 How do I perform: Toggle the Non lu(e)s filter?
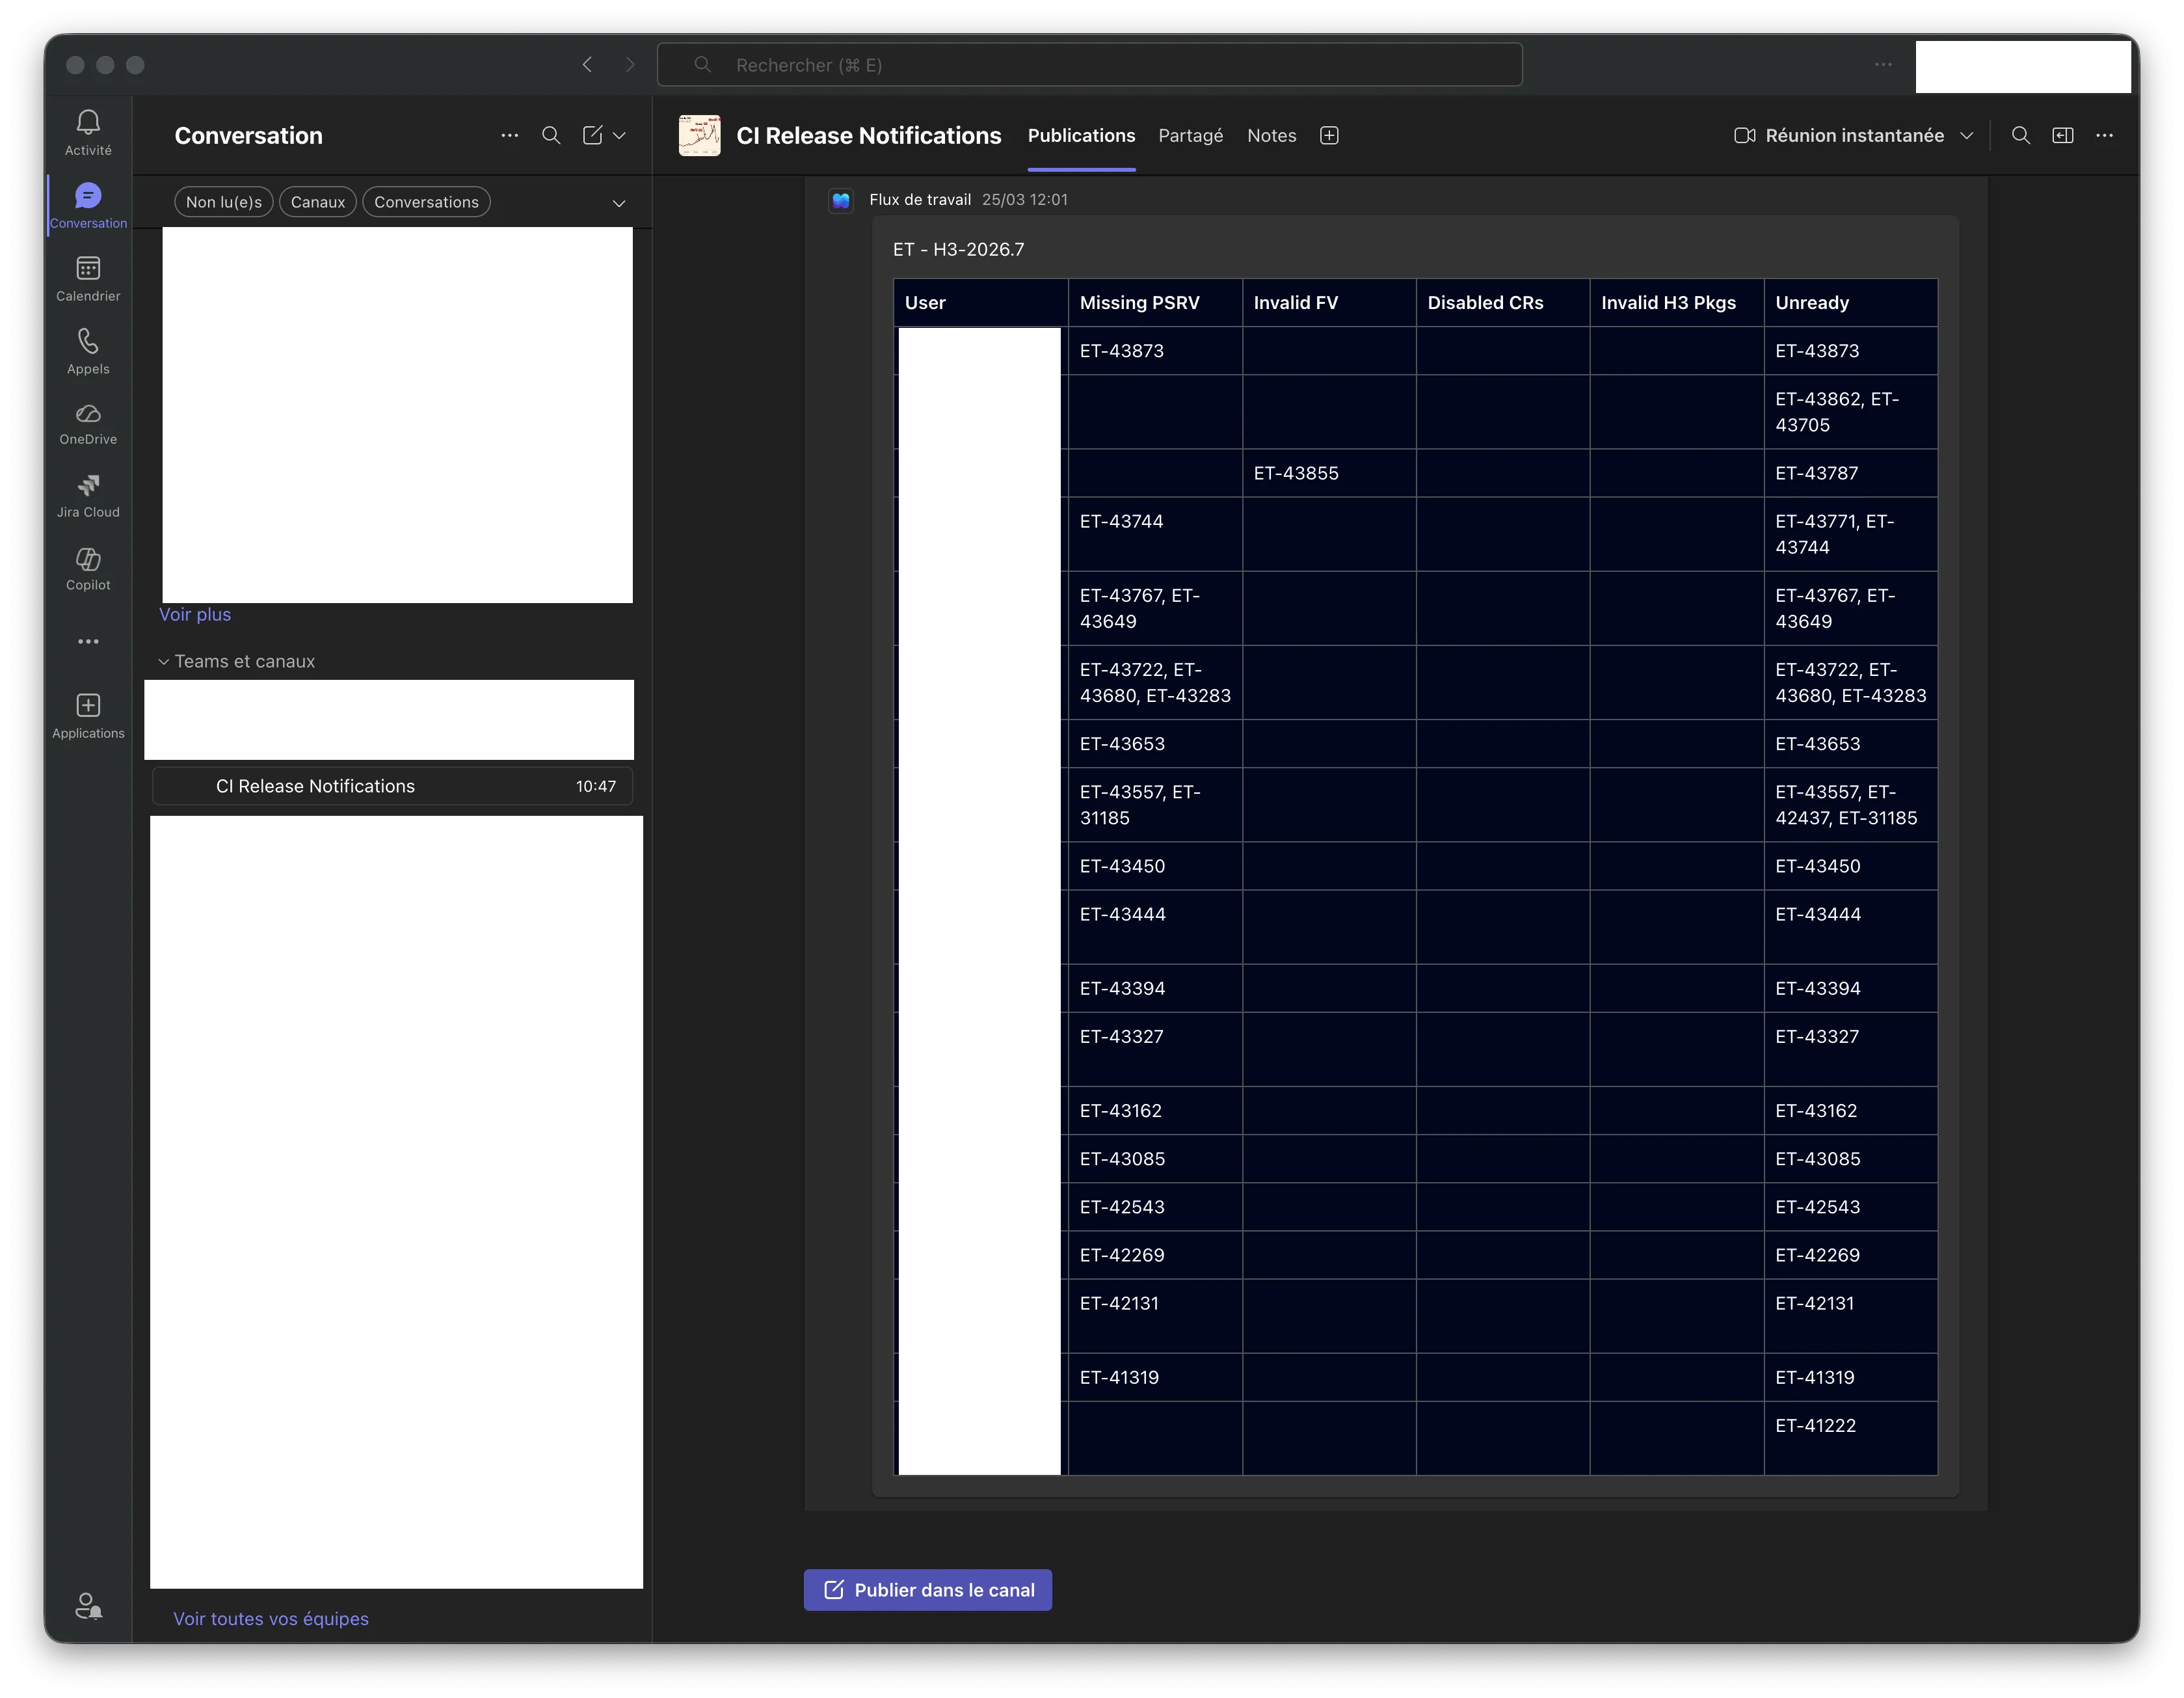[224, 202]
